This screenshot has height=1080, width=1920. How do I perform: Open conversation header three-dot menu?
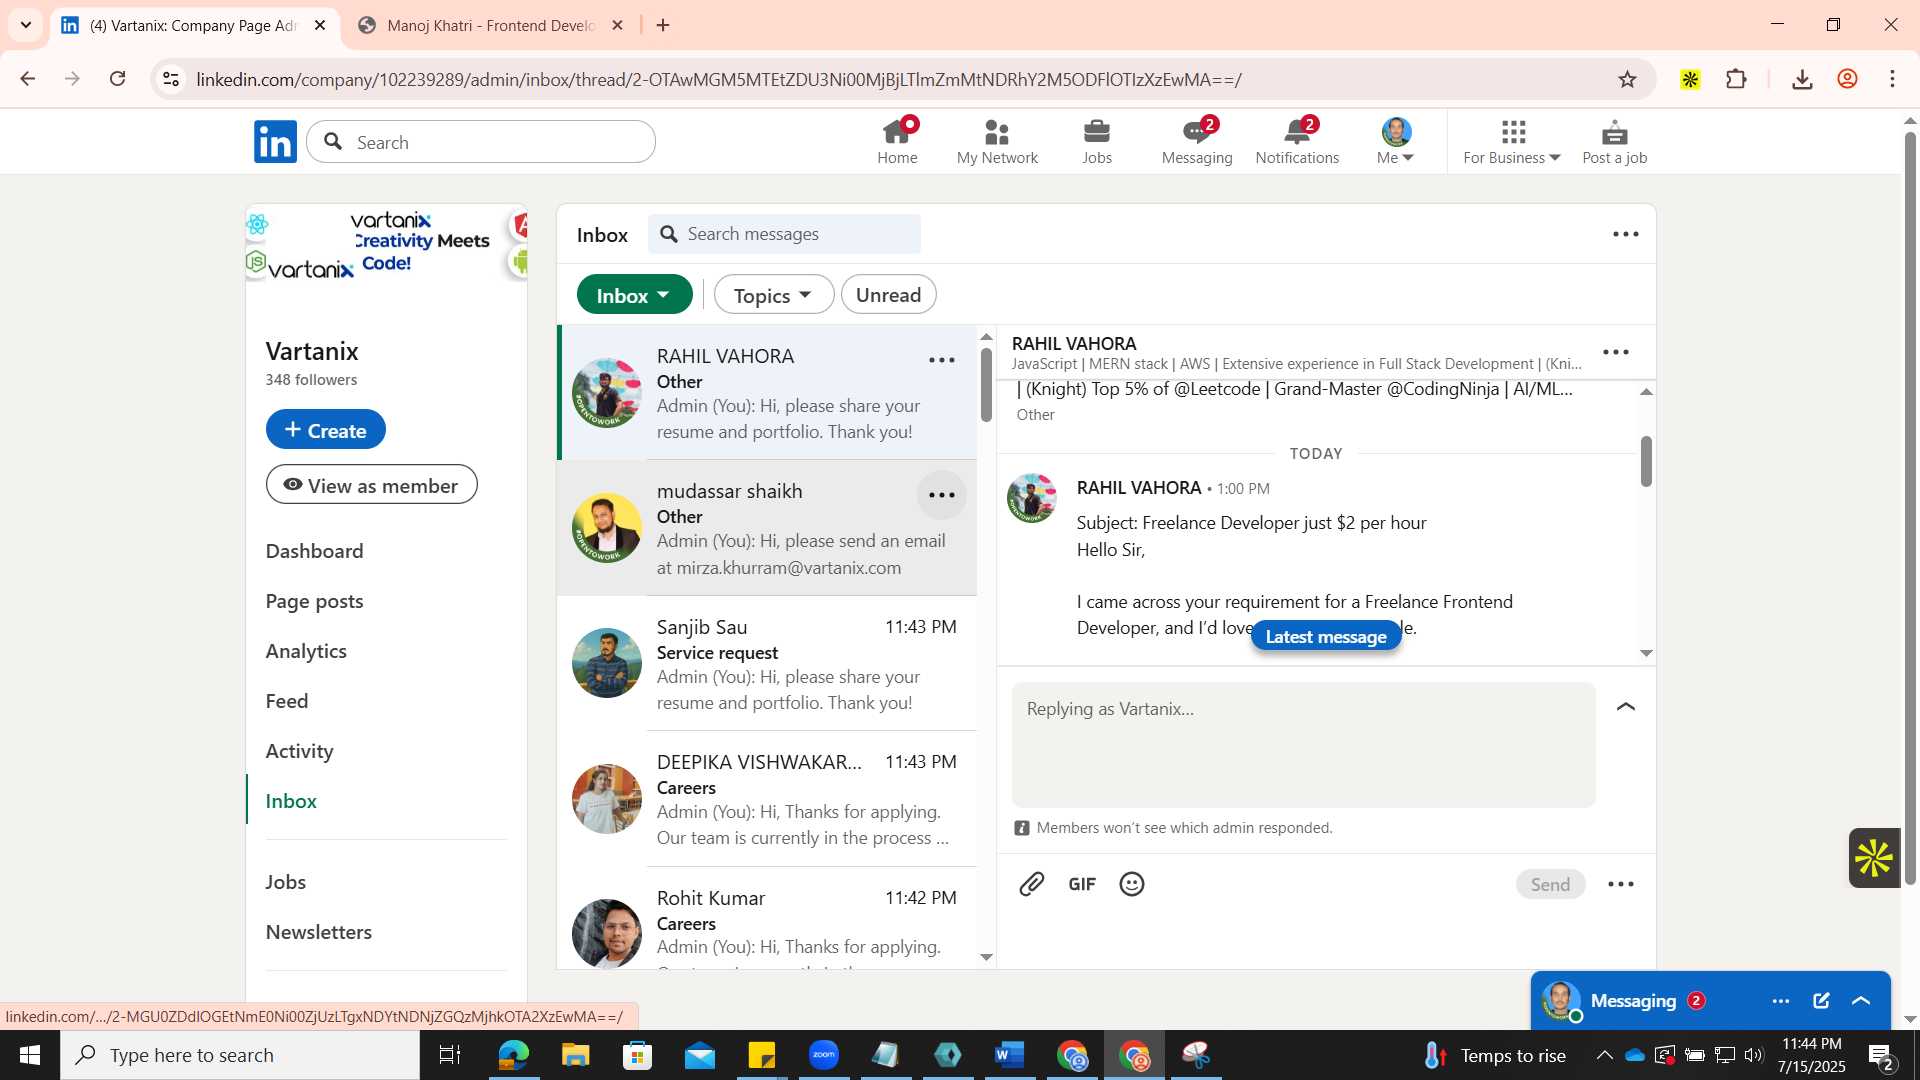point(1616,352)
